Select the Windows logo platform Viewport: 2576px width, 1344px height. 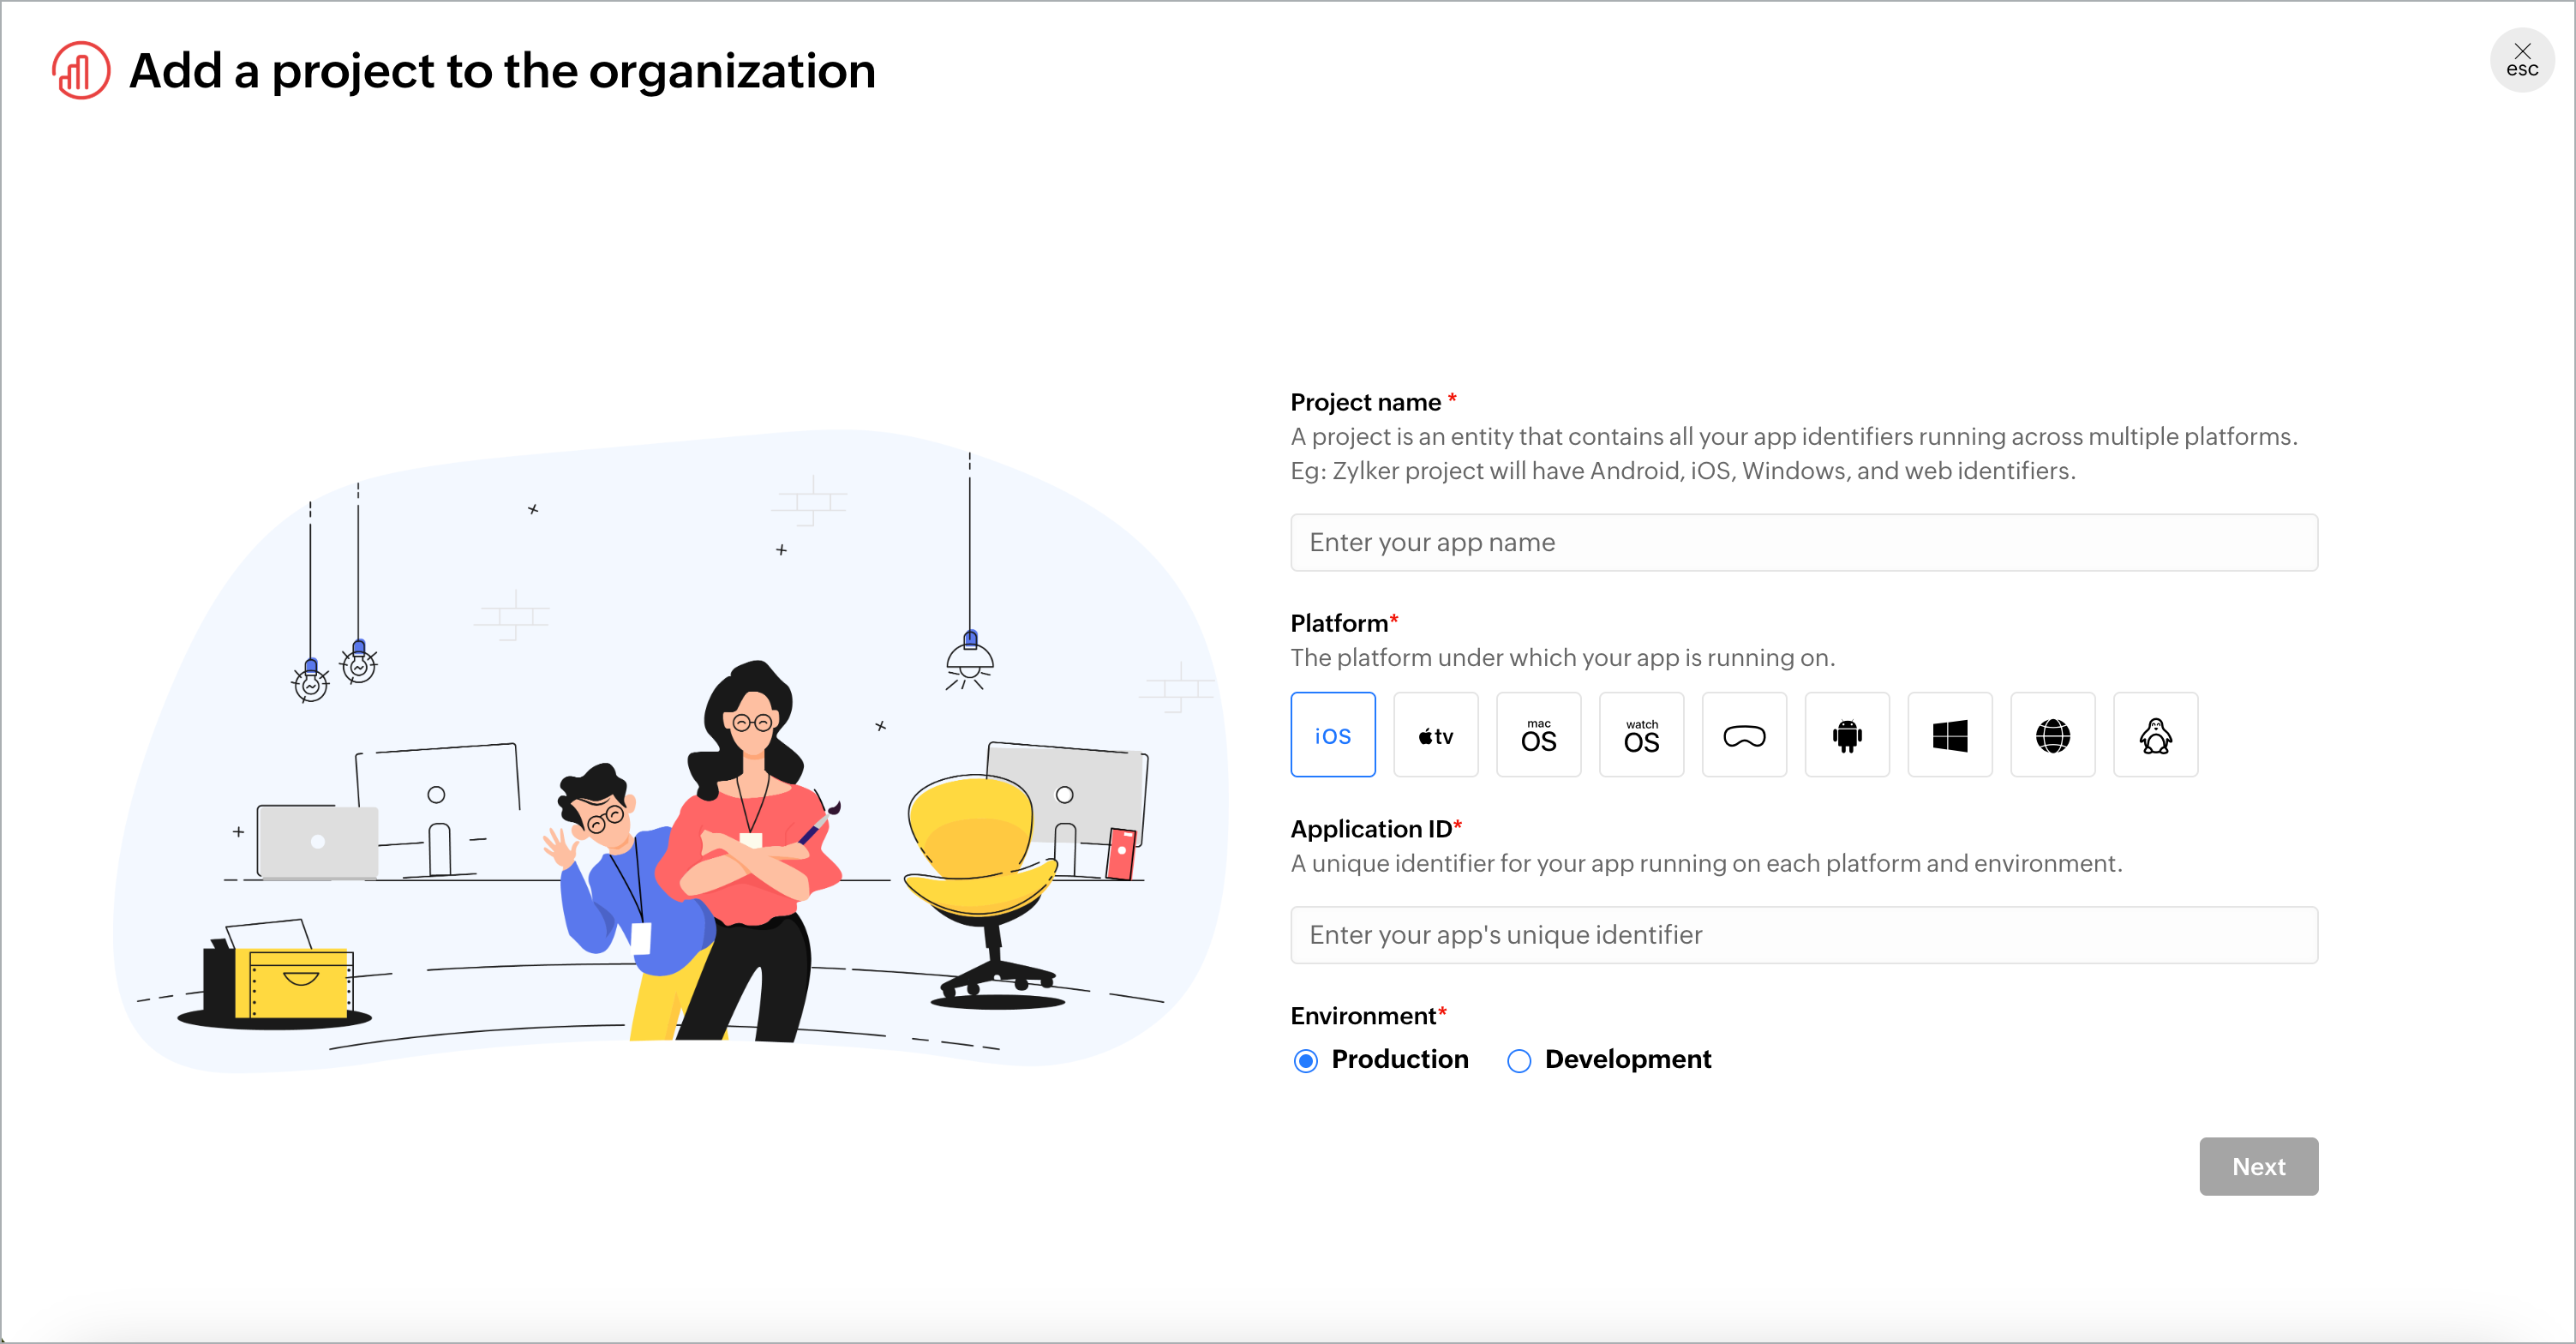(1949, 735)
